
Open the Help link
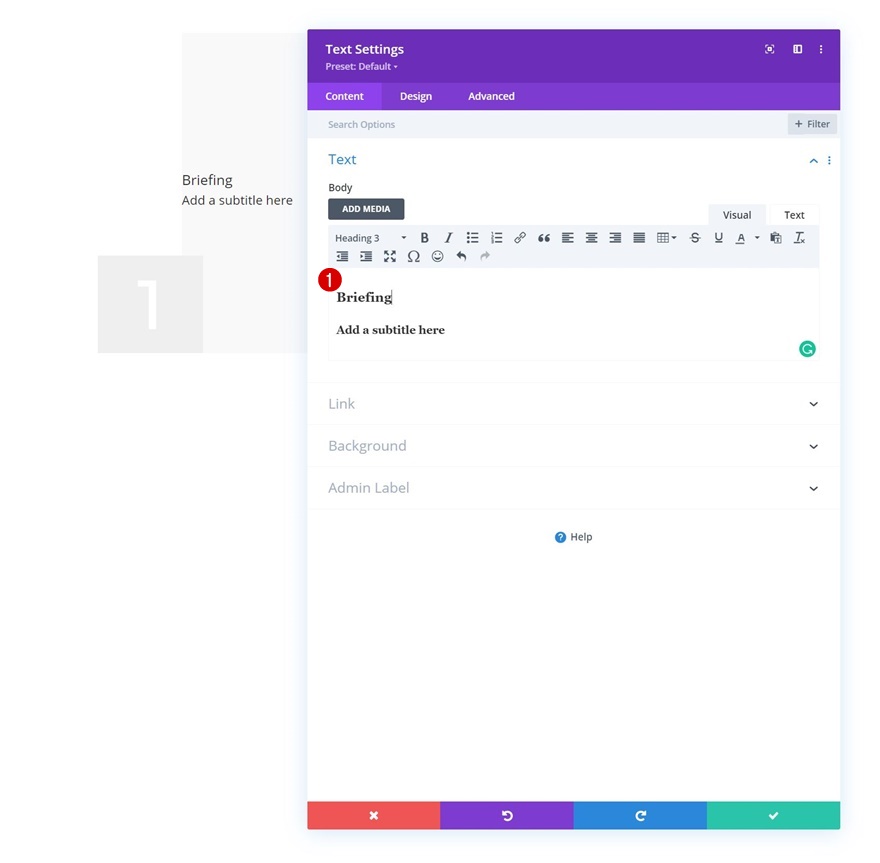573,537
